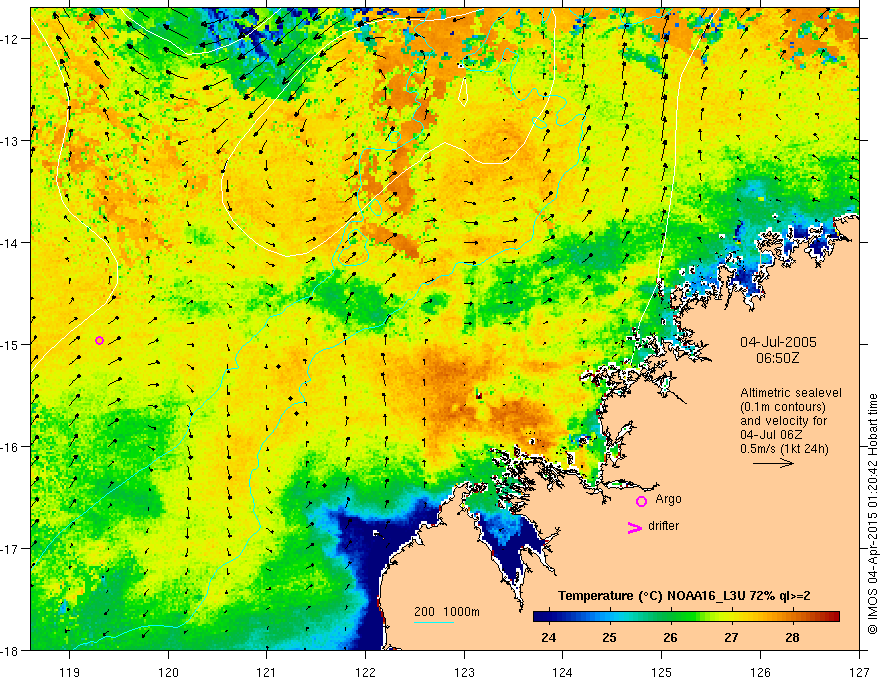The height and width of the screenshot is (680, 880).
Task: Click the '0.5m/s (1kt 24h)' text line
Action: click(x=784, y=449)
